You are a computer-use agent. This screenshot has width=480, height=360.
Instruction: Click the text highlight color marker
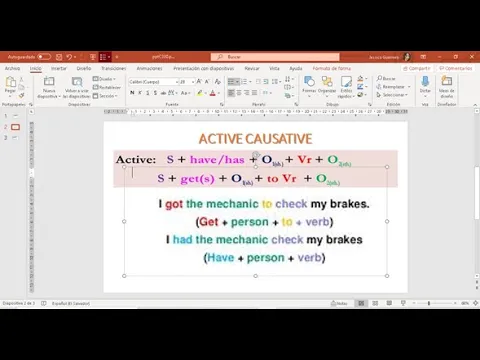(200, 93)
